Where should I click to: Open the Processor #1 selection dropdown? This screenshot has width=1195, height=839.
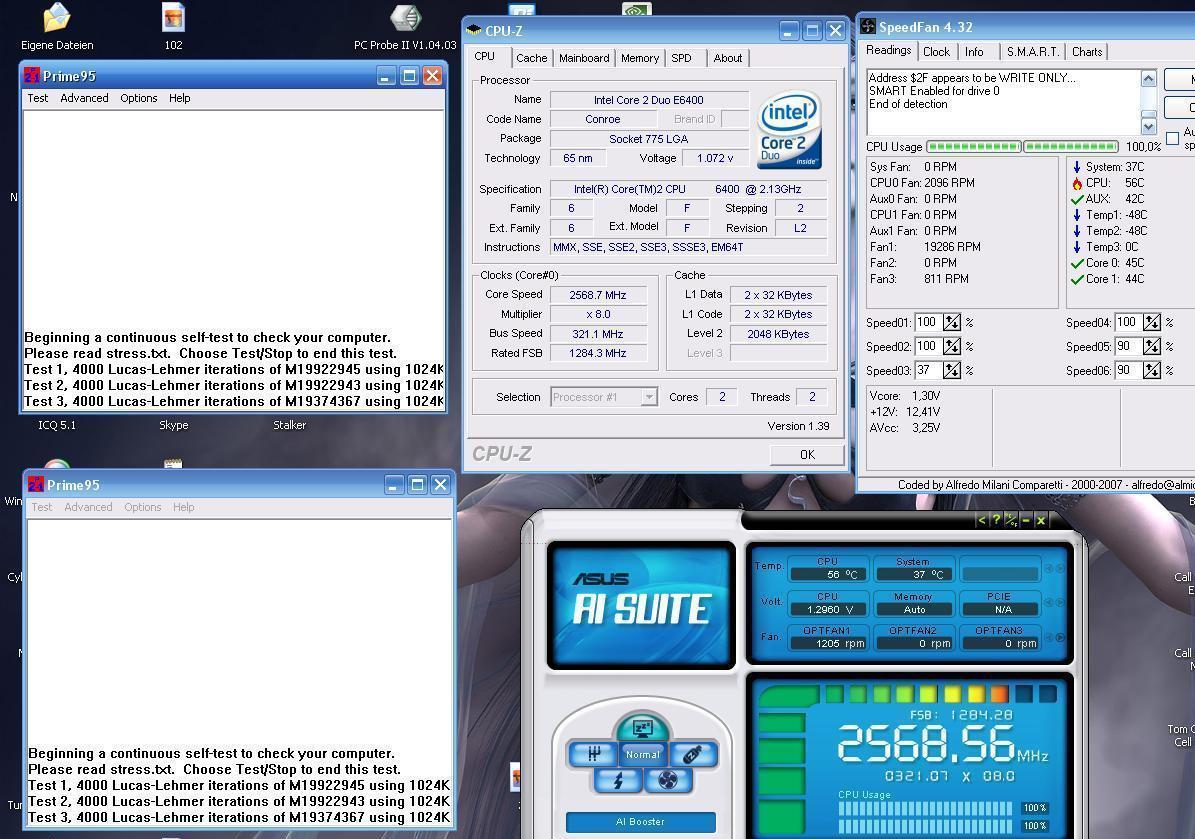(649, 397)
